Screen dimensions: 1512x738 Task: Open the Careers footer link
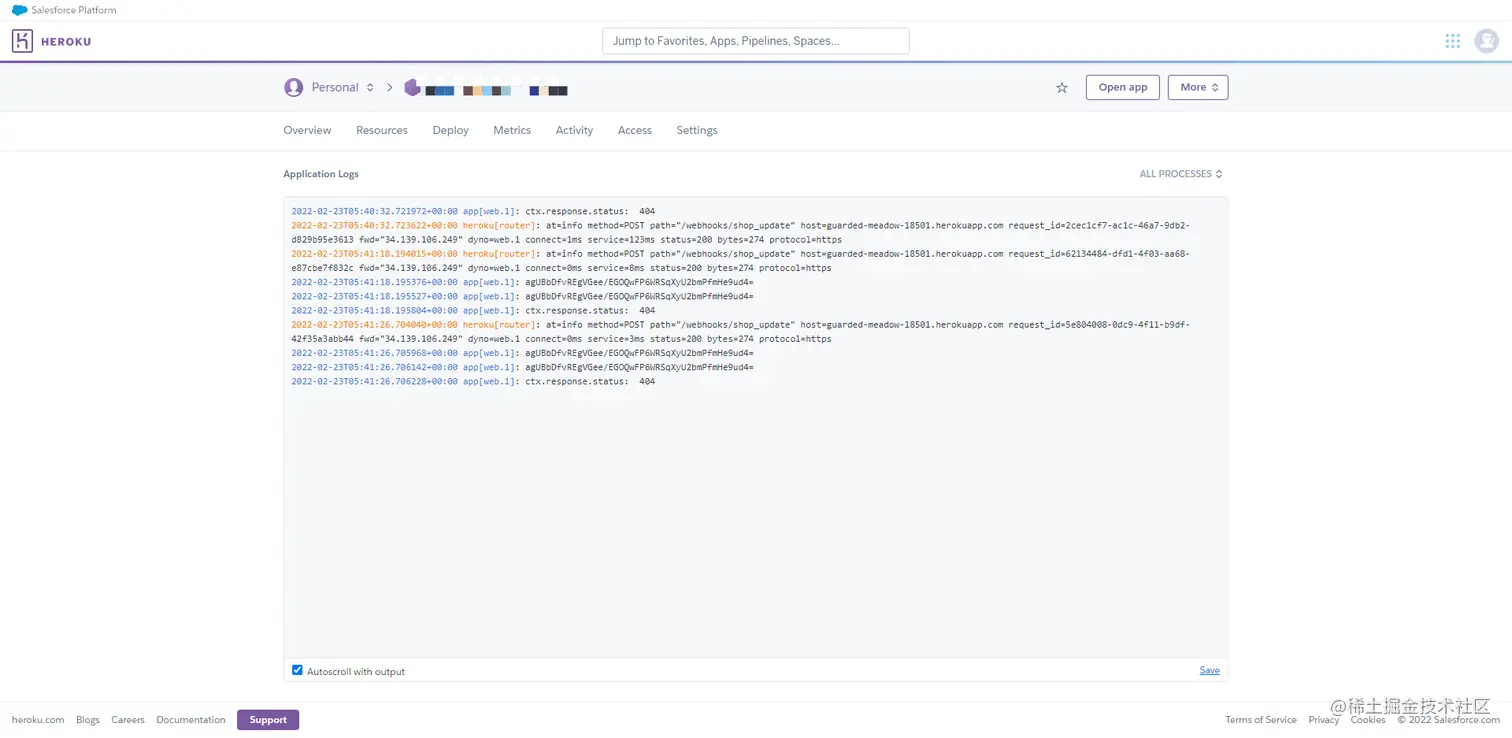coord(128,720)
